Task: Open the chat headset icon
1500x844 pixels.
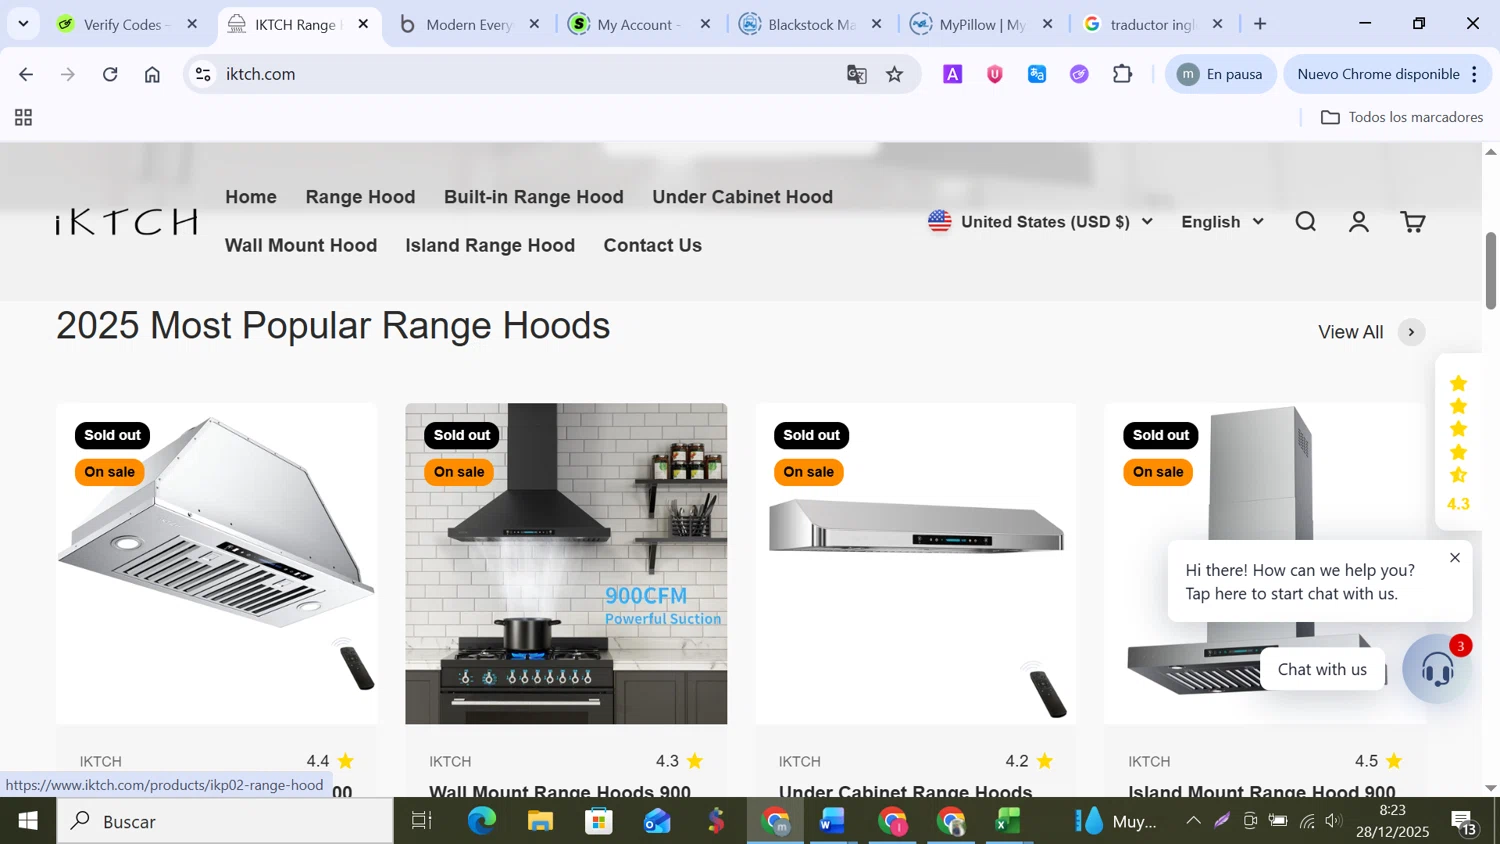Action: coord(1437,669)
